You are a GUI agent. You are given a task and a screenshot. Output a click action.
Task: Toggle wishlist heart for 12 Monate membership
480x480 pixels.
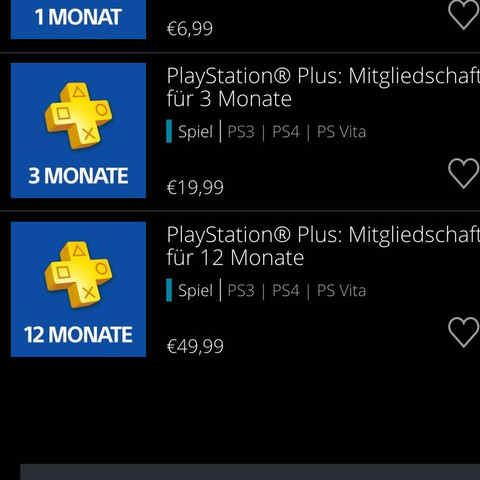tap(464, 332)
